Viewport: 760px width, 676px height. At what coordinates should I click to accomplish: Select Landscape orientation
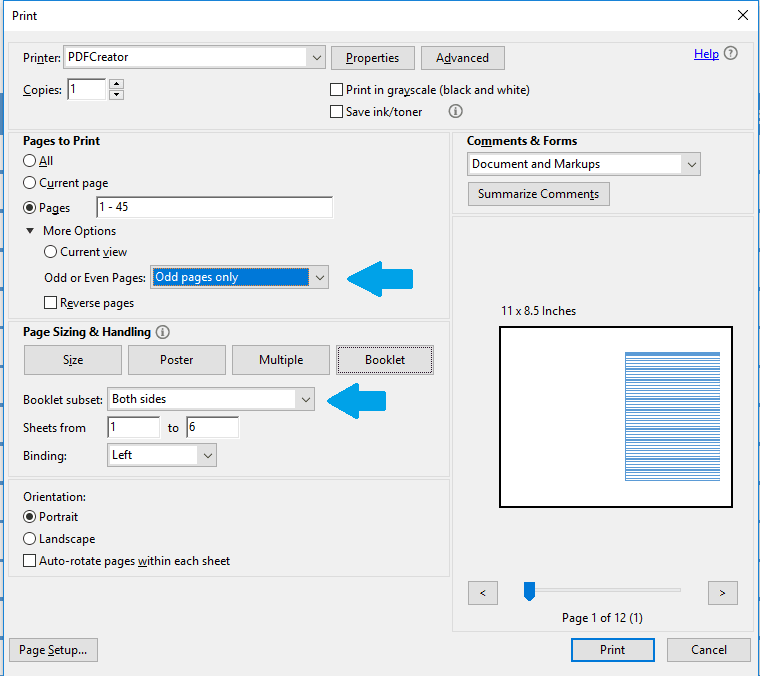[30, 538]
